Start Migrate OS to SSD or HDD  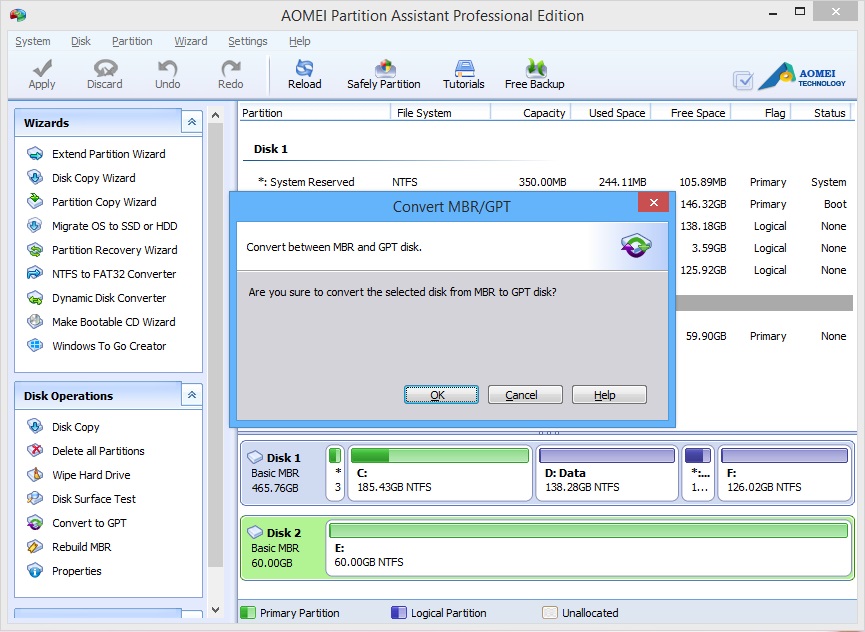[x=115, y=226]
